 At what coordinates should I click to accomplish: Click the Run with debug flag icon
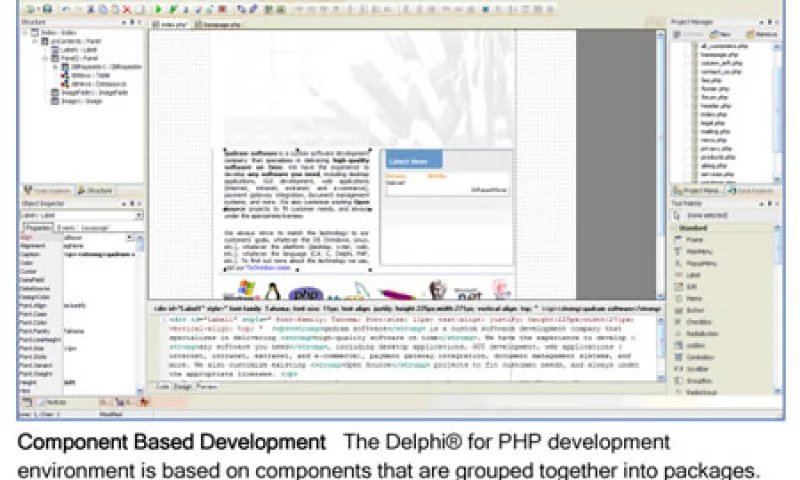(173, 9)
